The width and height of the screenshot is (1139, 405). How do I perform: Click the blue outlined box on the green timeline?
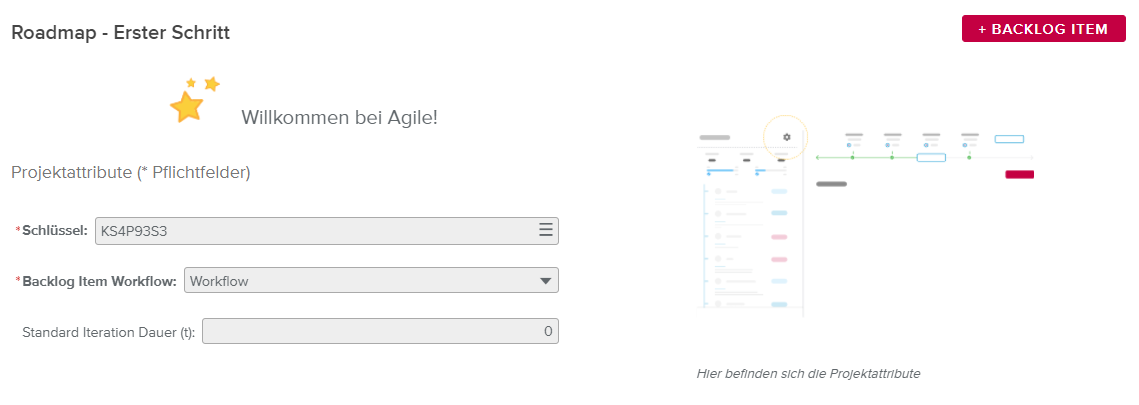[931, 157]
